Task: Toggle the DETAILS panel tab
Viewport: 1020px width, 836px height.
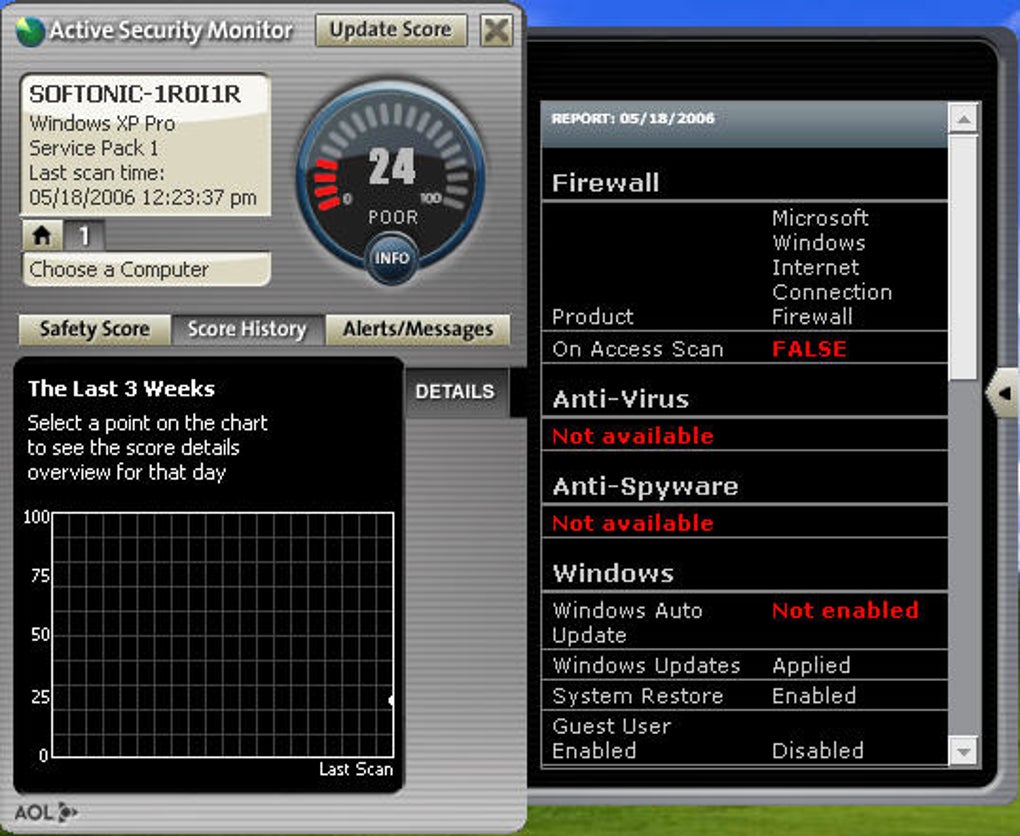Action: click(x=455, y=392)
